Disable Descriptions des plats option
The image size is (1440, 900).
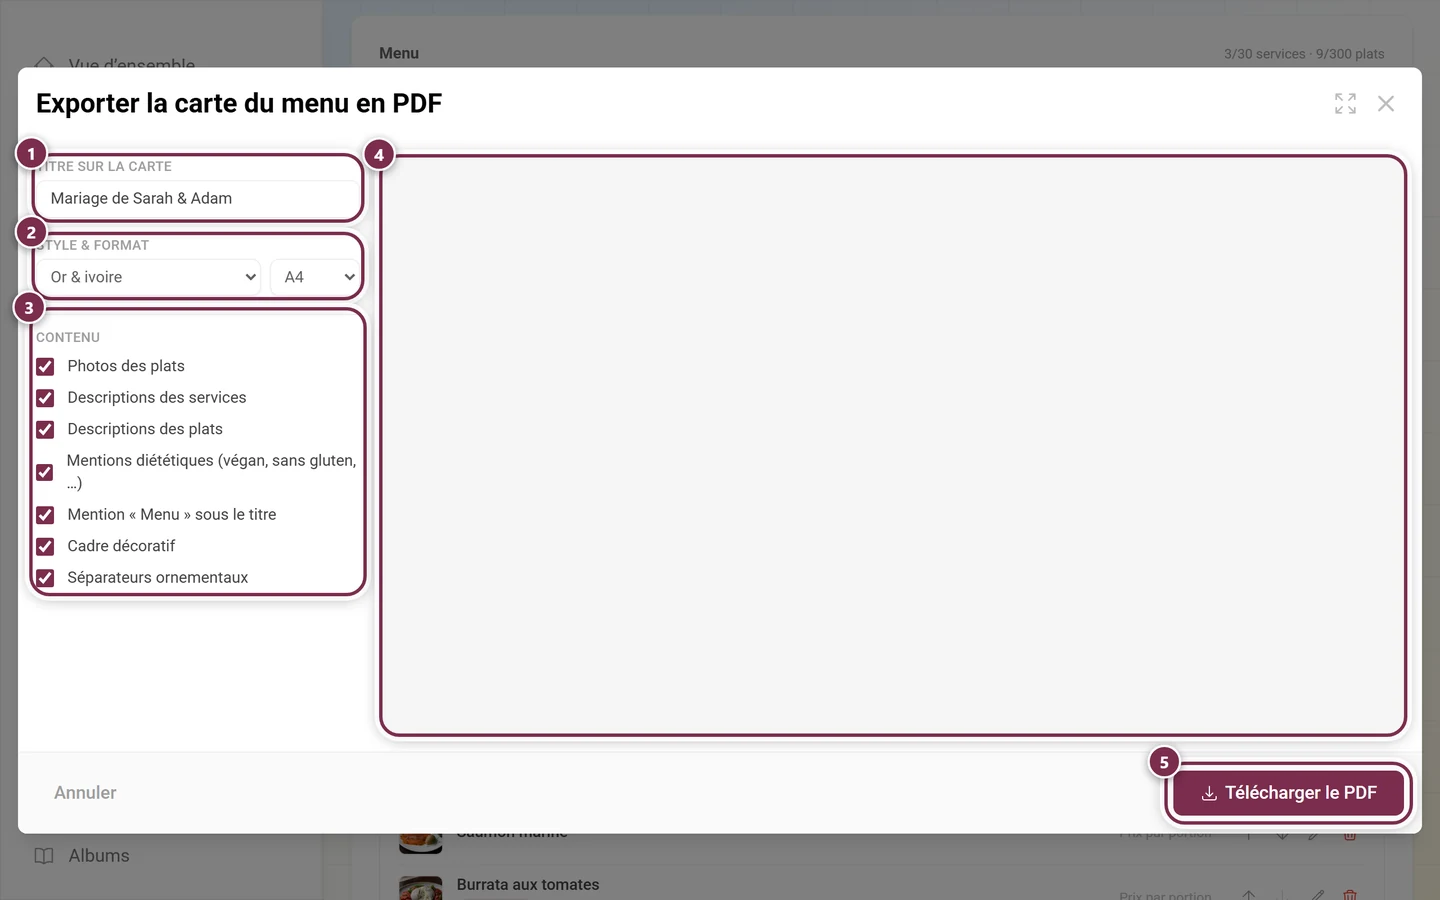coord(45,429)
